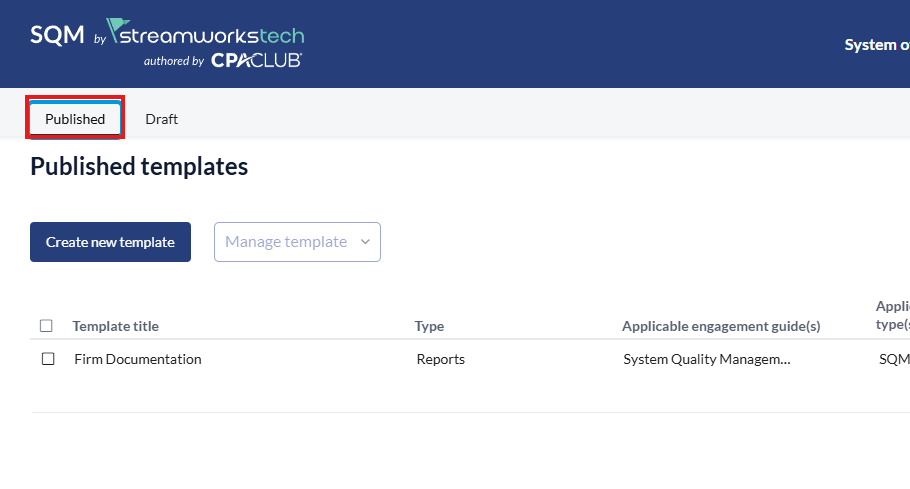Click the chevron arrow on Manage template

tap(365, 242)
